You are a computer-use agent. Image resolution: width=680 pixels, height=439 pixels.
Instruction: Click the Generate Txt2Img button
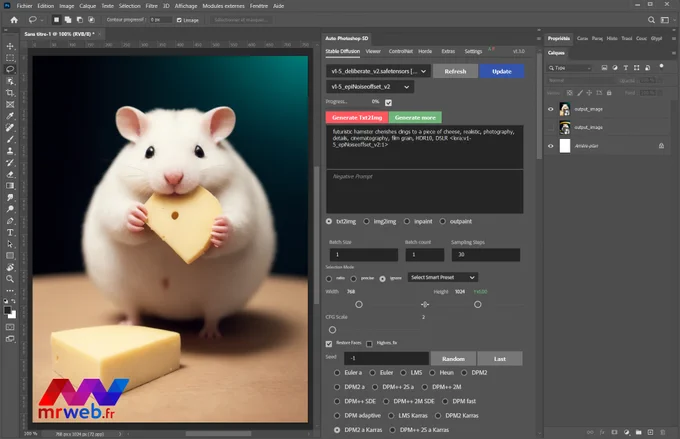[357, 118]
